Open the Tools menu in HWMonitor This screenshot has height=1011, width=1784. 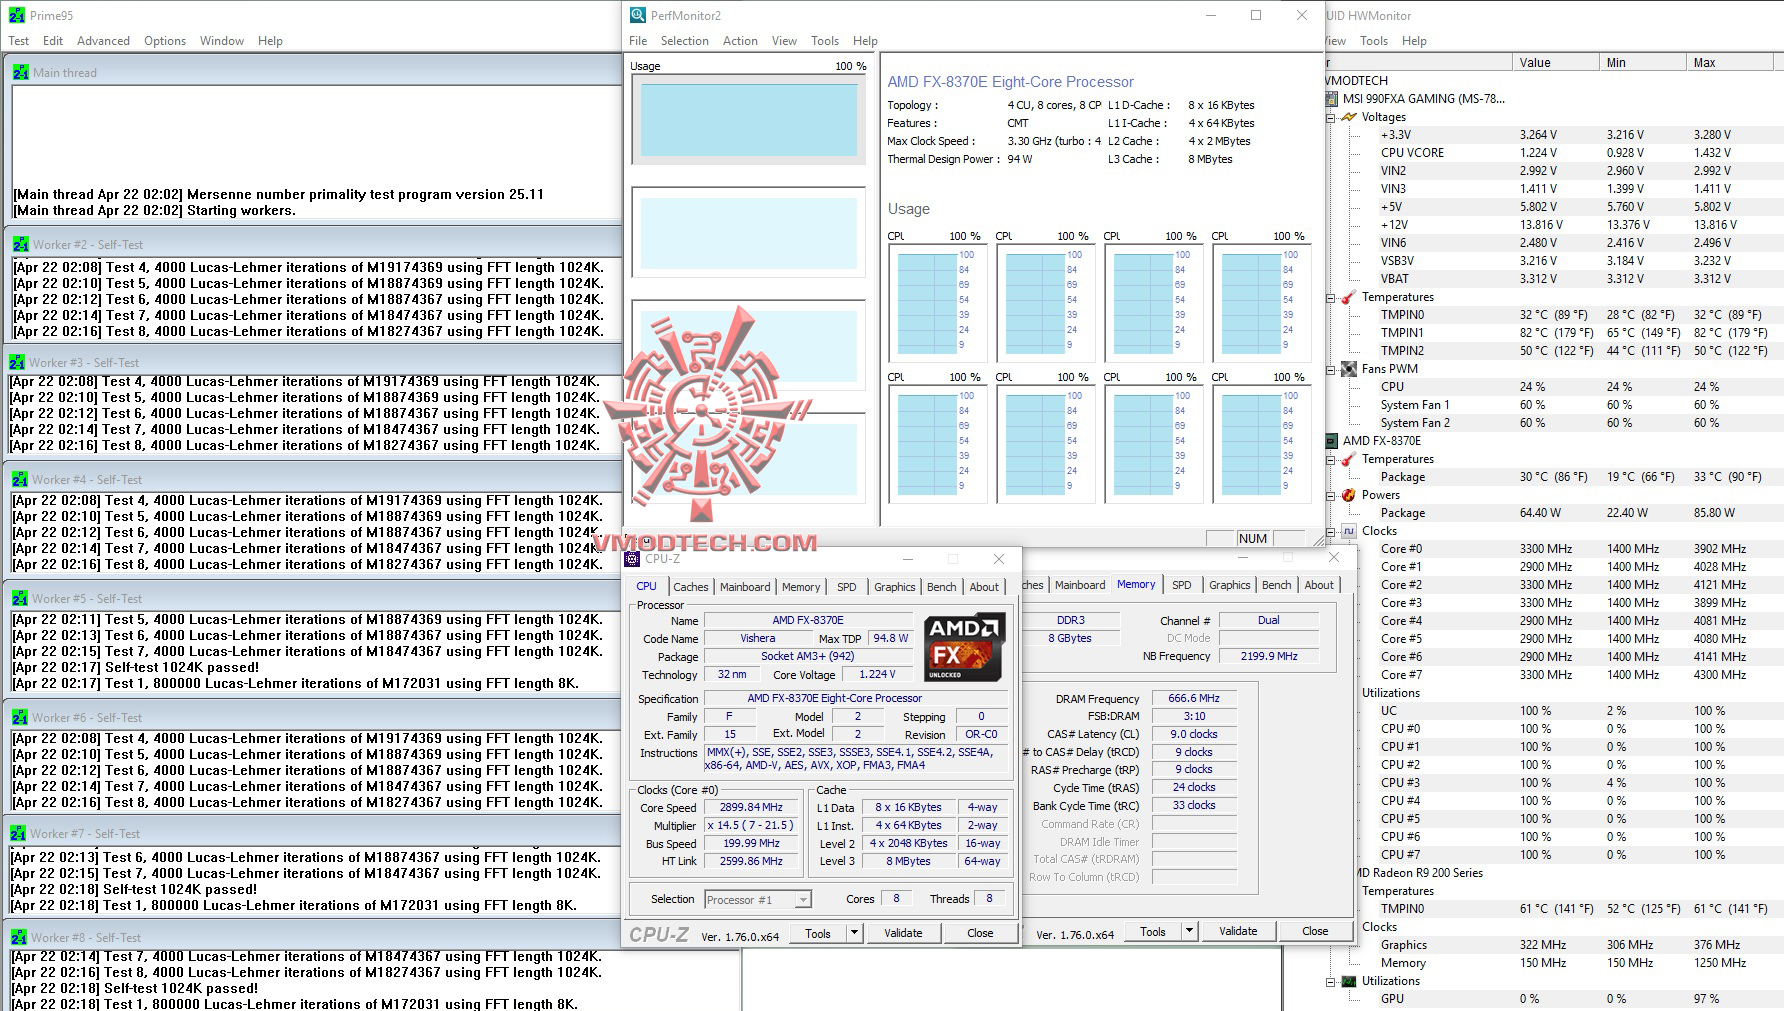(1374, 41)
